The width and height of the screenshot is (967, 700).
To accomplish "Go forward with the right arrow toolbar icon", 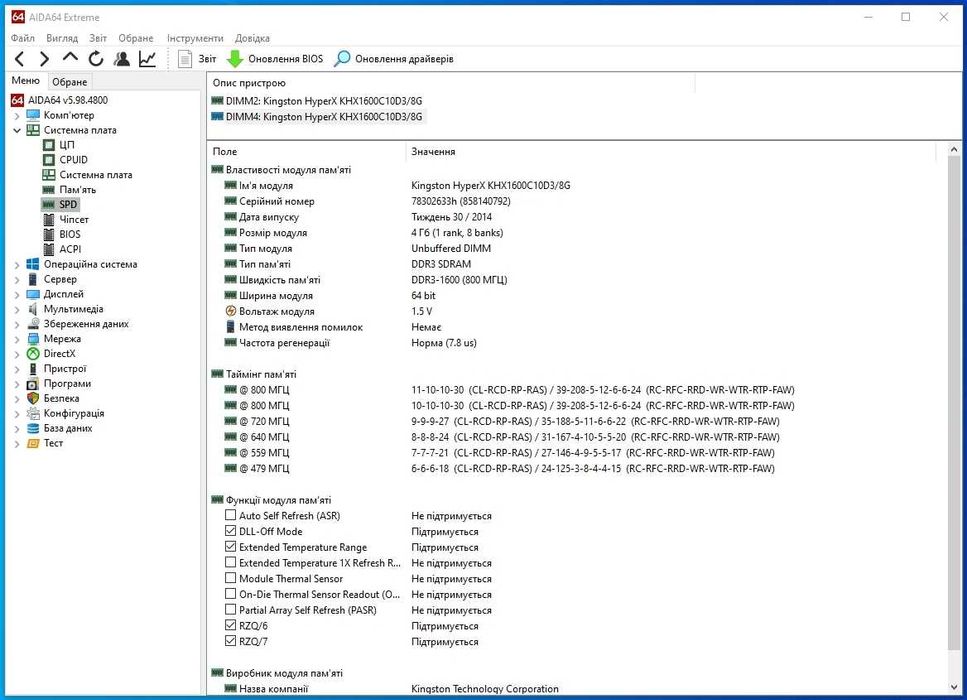I will pyautogui.click(x=44, y=59).
